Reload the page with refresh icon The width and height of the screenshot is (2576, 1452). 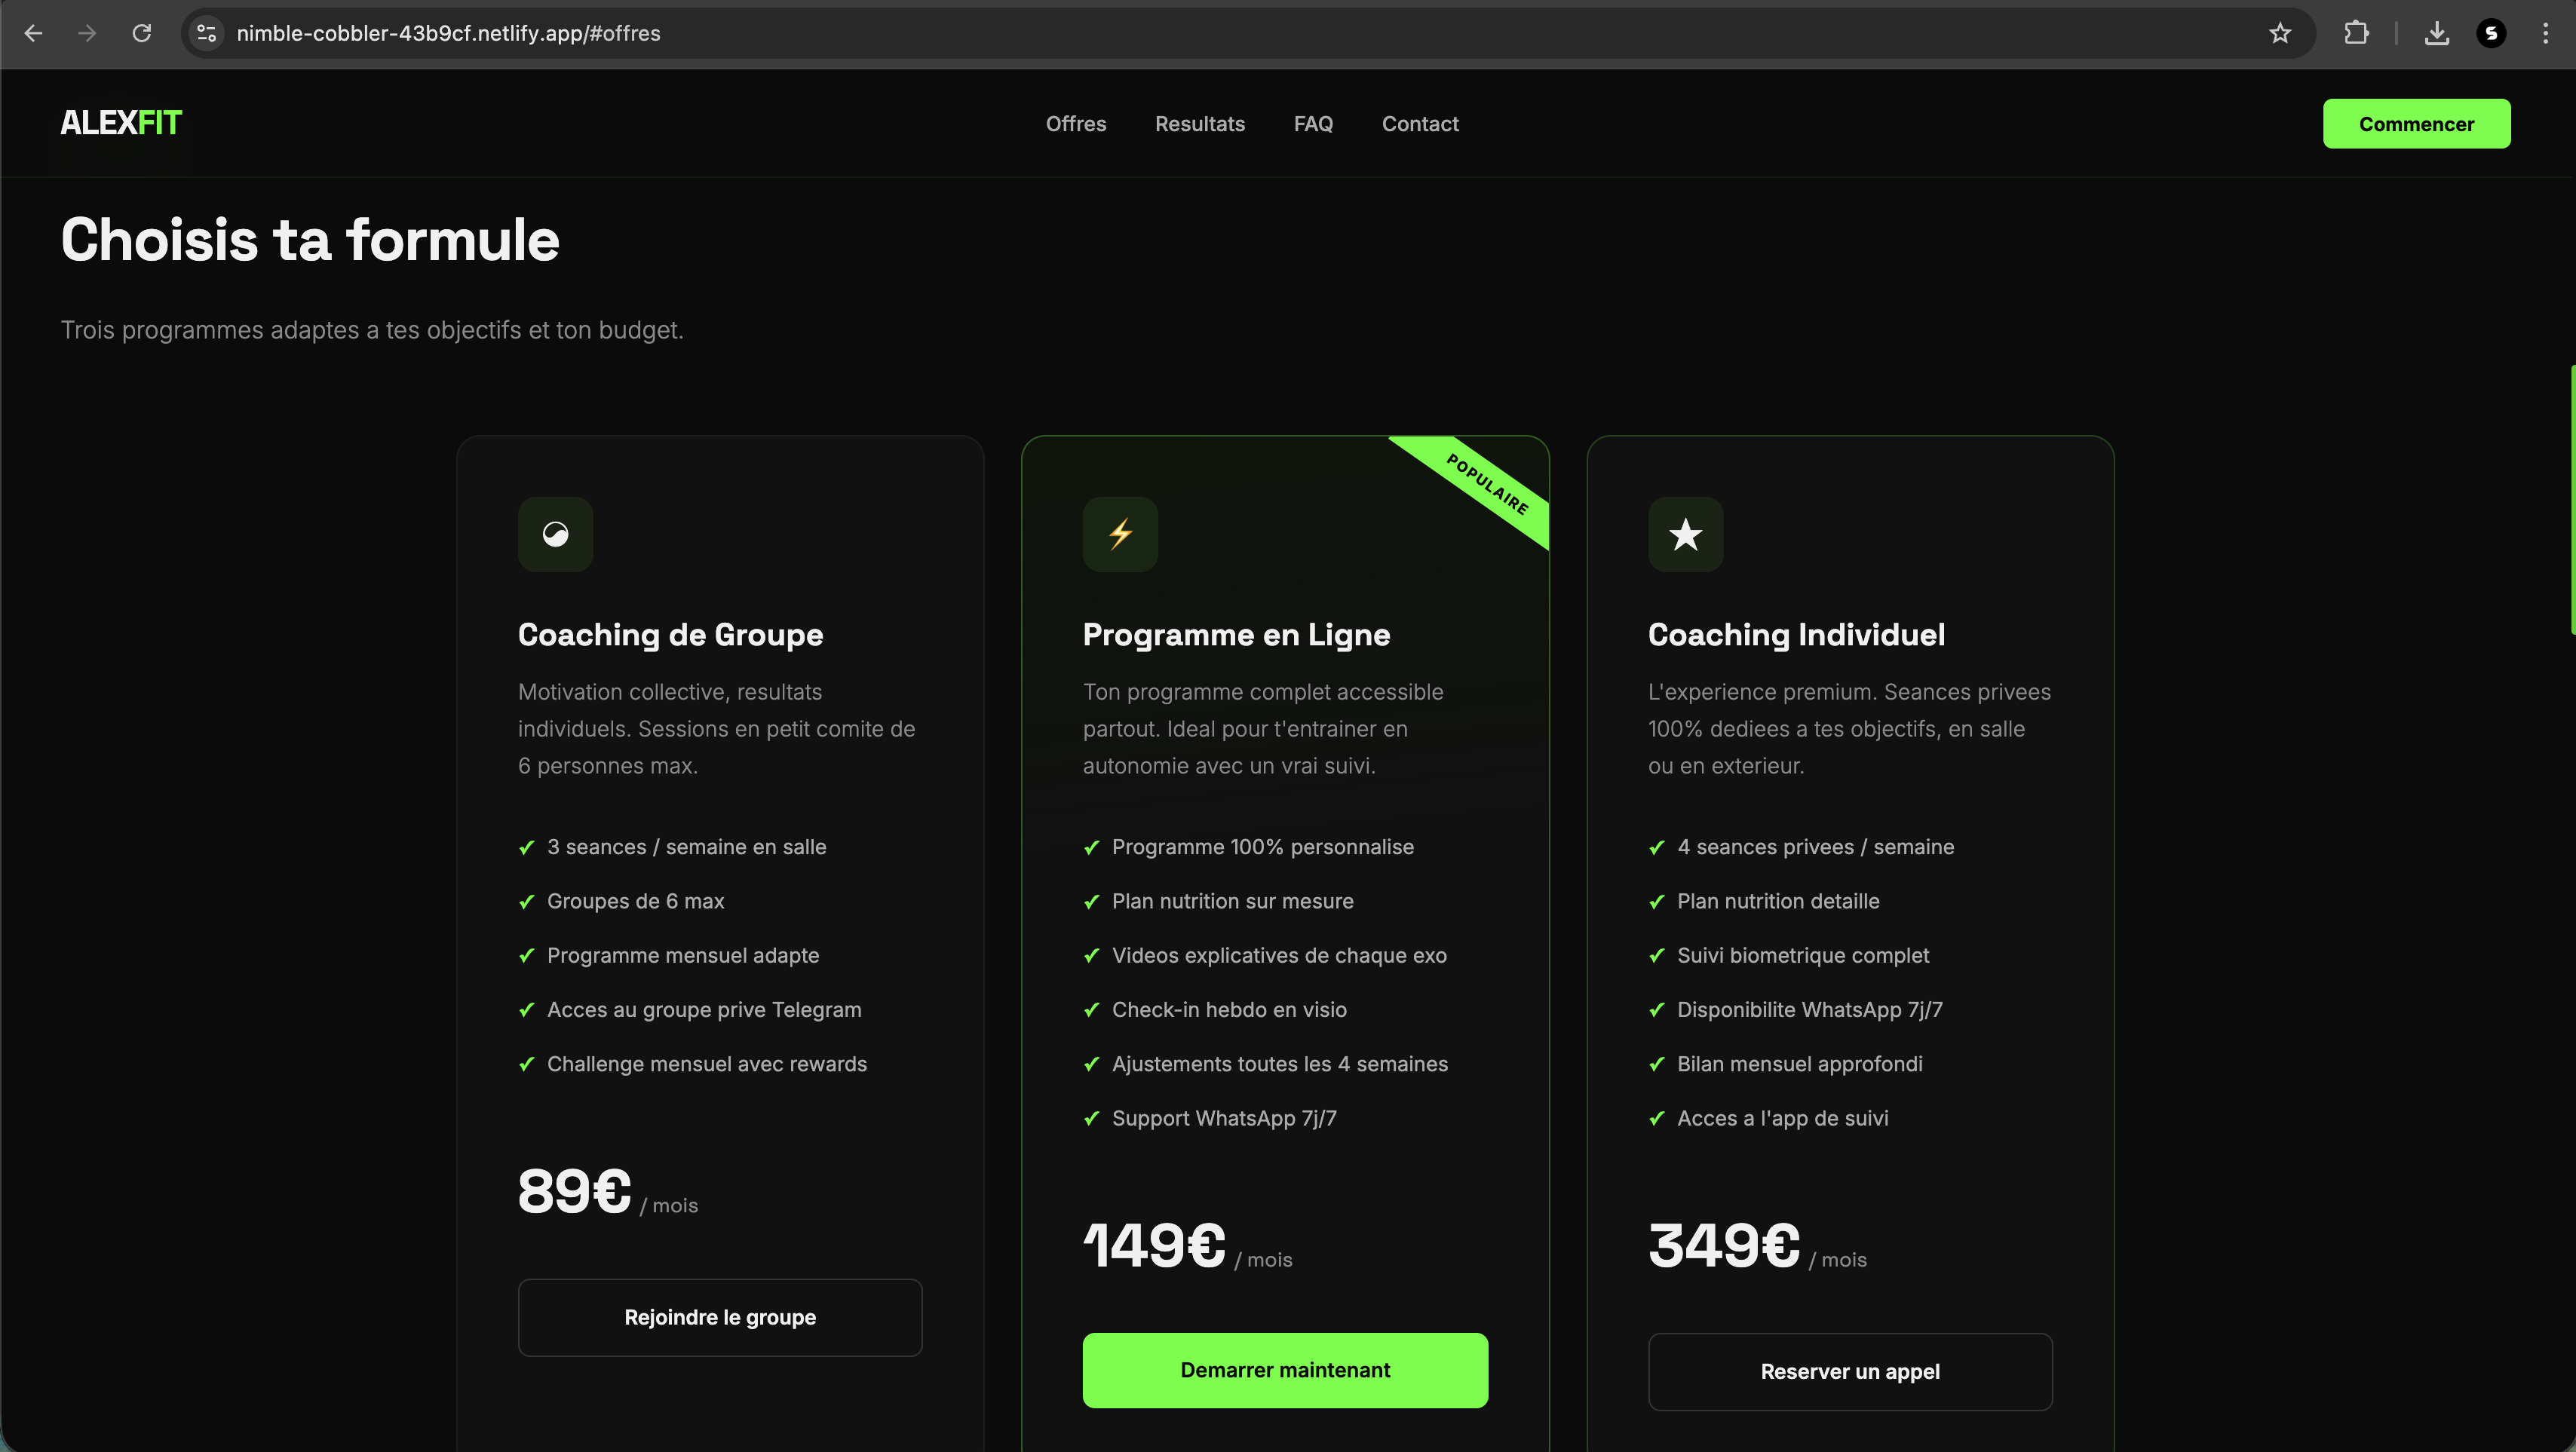(x=142, y=33)
